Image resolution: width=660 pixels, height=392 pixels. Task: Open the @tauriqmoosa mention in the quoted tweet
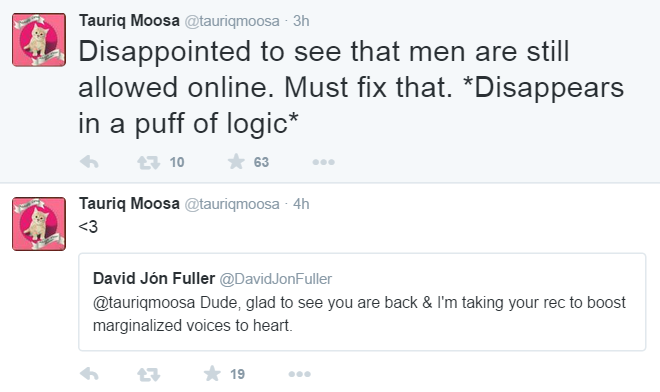[x=144, y=303]
